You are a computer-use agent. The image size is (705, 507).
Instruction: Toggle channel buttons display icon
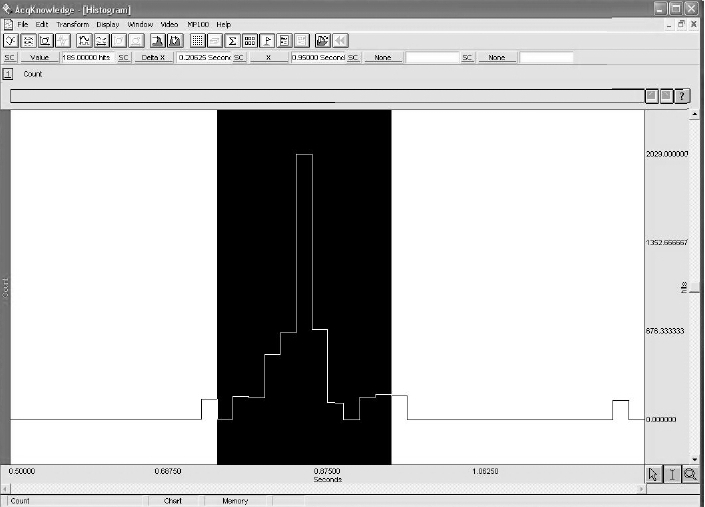pos(250,41)
